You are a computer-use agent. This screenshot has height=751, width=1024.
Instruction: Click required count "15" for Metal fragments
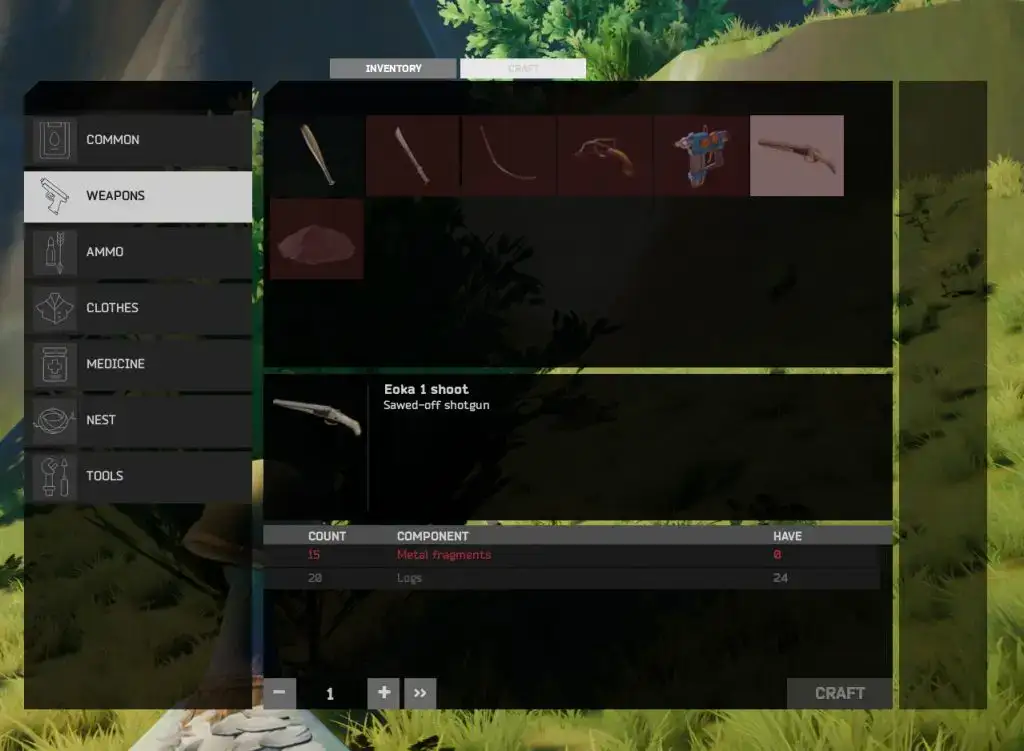[314, 555]
